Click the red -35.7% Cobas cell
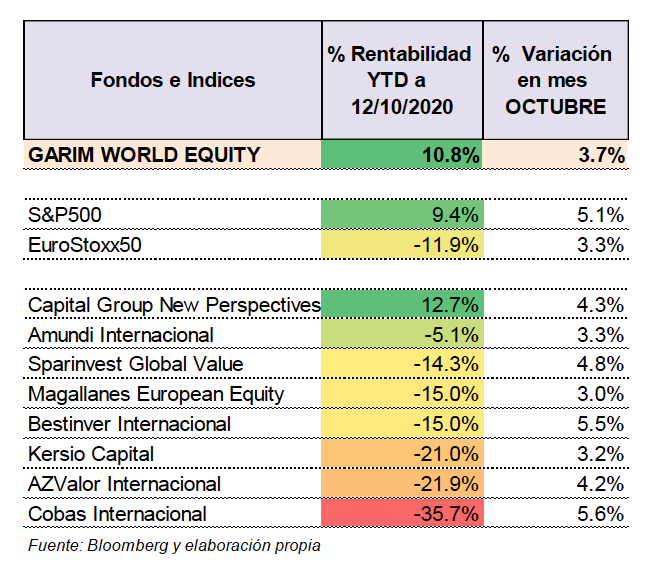The width and height of the screenshot is (661, 570). (x=402, y=513)
